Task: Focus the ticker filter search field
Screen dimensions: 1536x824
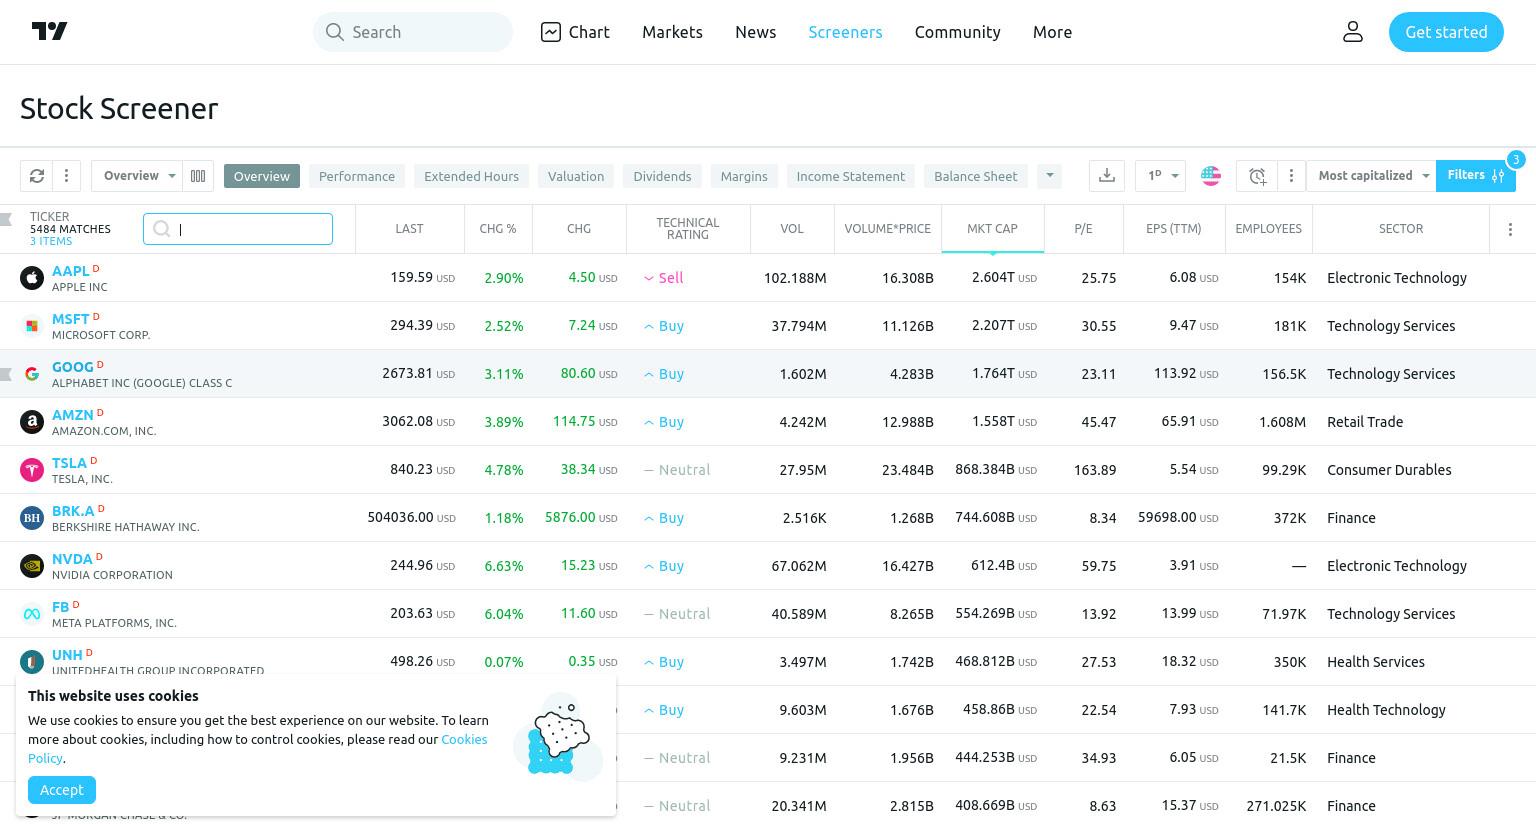Action: [238, 229]
